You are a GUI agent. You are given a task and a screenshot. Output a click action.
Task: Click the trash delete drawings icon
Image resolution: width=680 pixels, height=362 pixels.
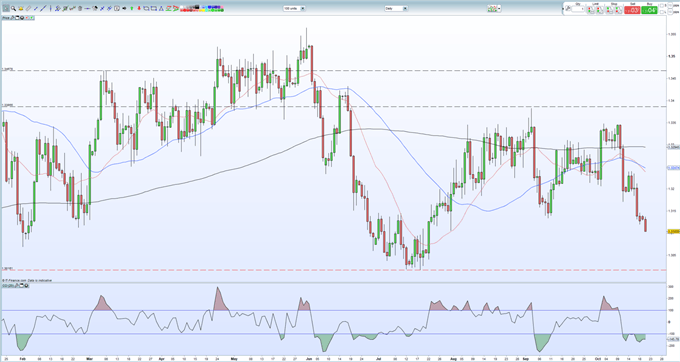tap(80, 8)
